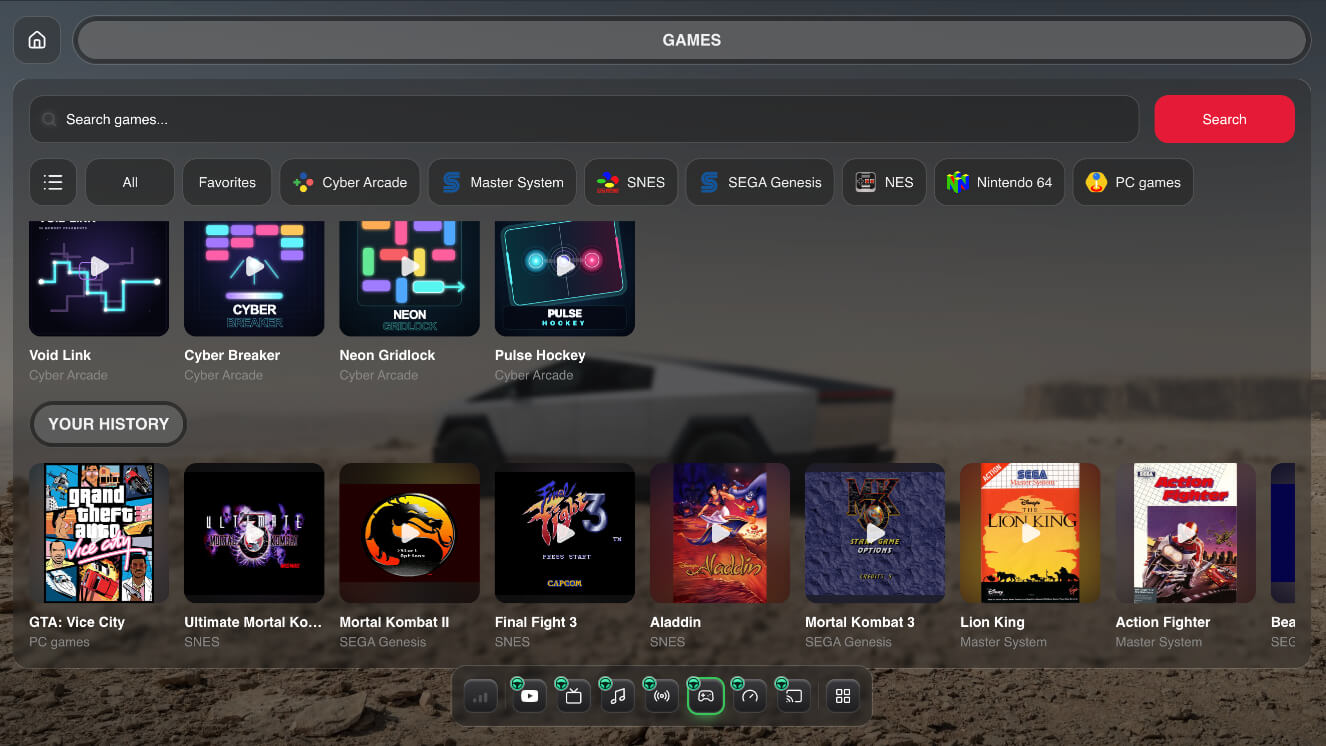Select the YOUR HISTORY section label
The height and width of the screenshot is (746, 1326).
pyautogui.click(x=109, y=424)
